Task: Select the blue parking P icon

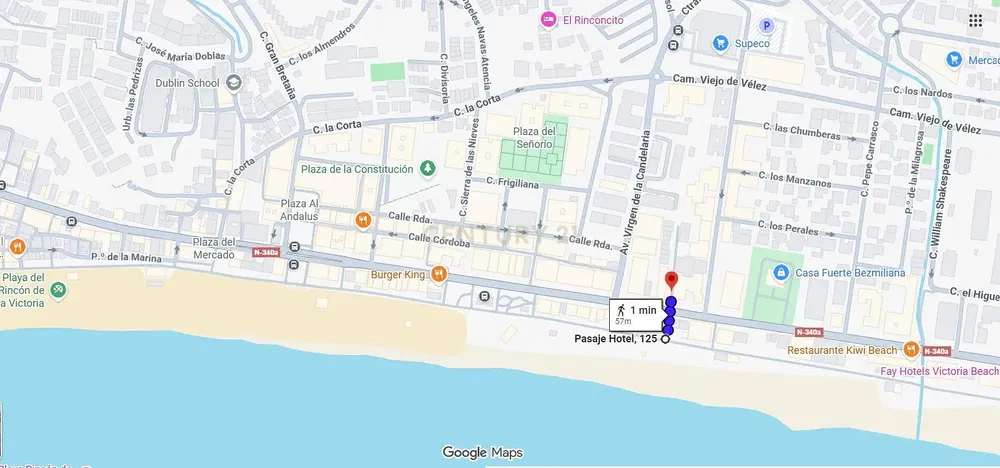Action: pos(767,26)
